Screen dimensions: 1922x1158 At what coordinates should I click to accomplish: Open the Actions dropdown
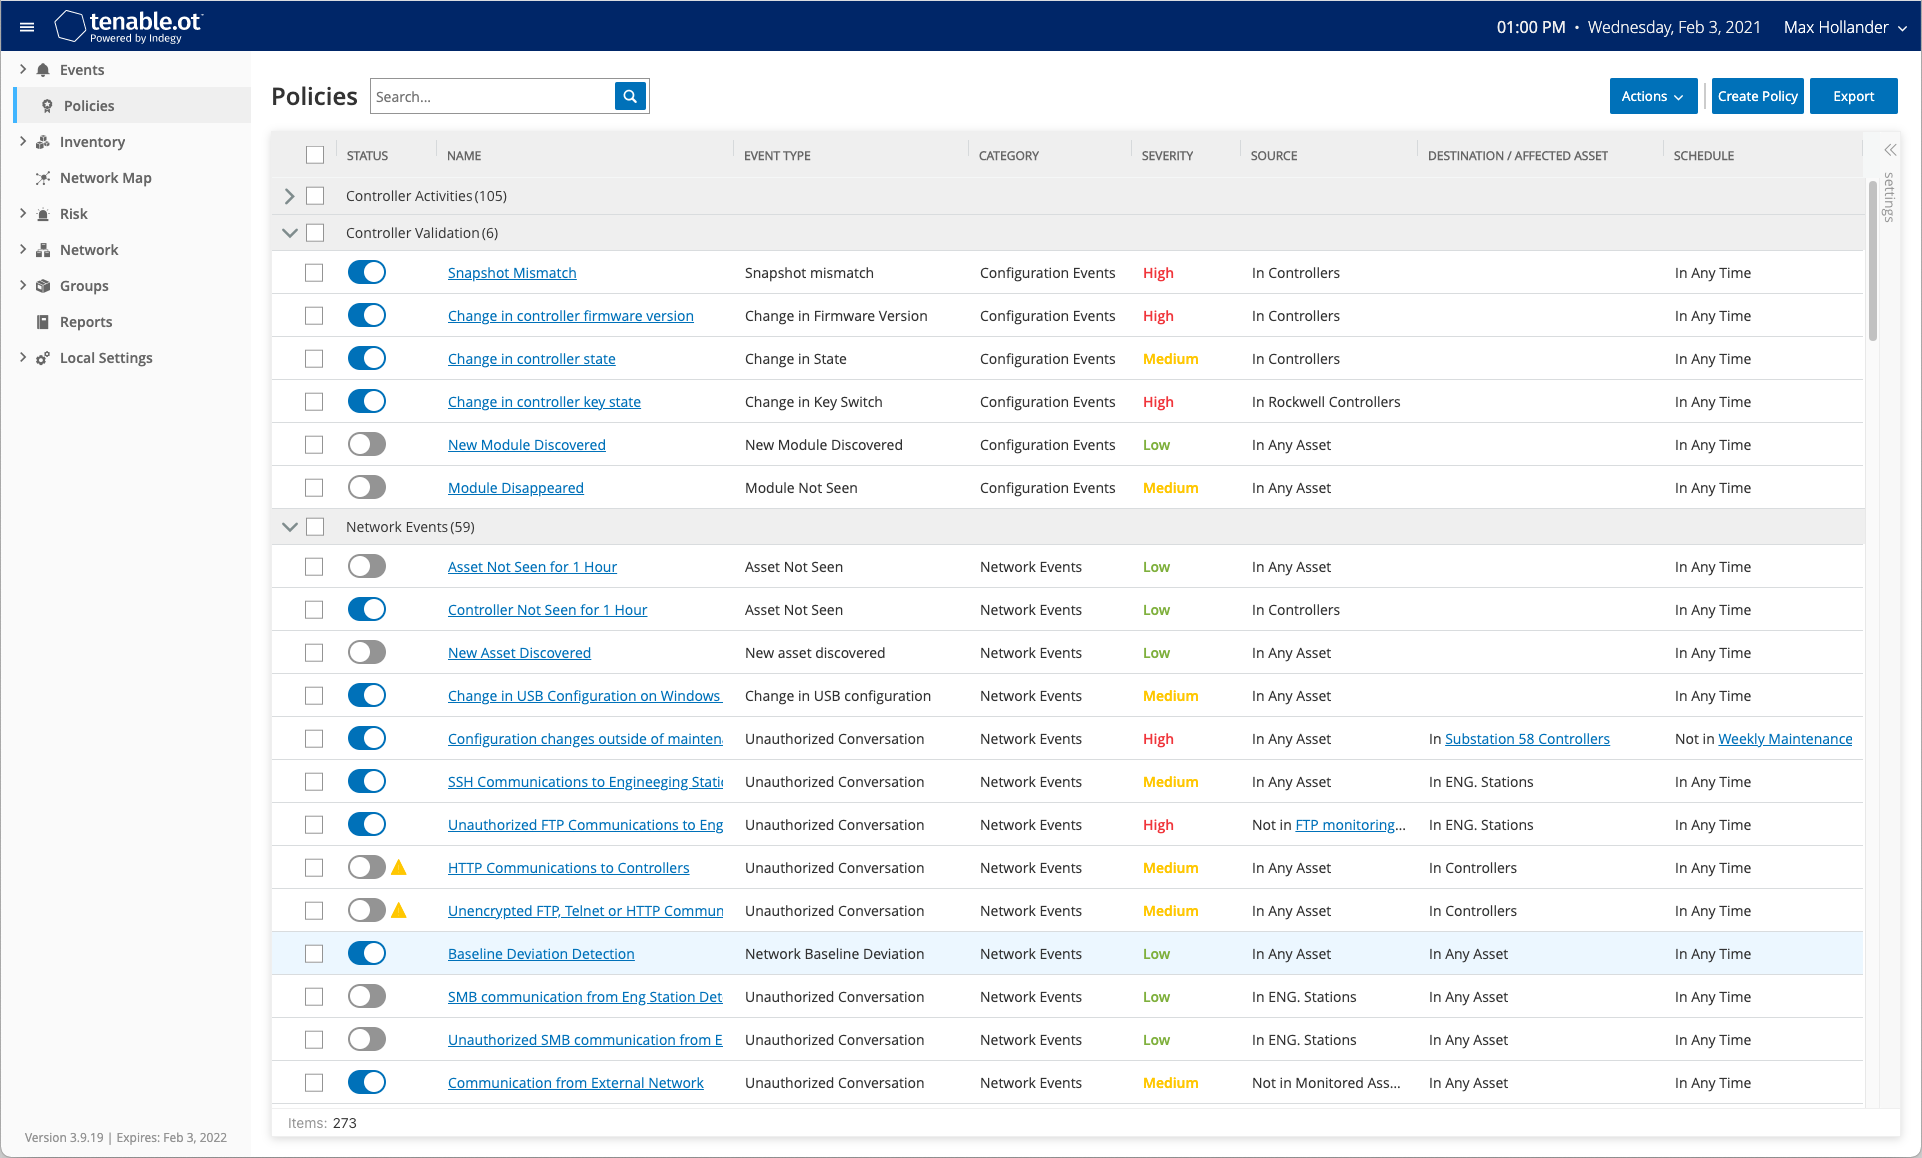click(x=1652, y=96)
